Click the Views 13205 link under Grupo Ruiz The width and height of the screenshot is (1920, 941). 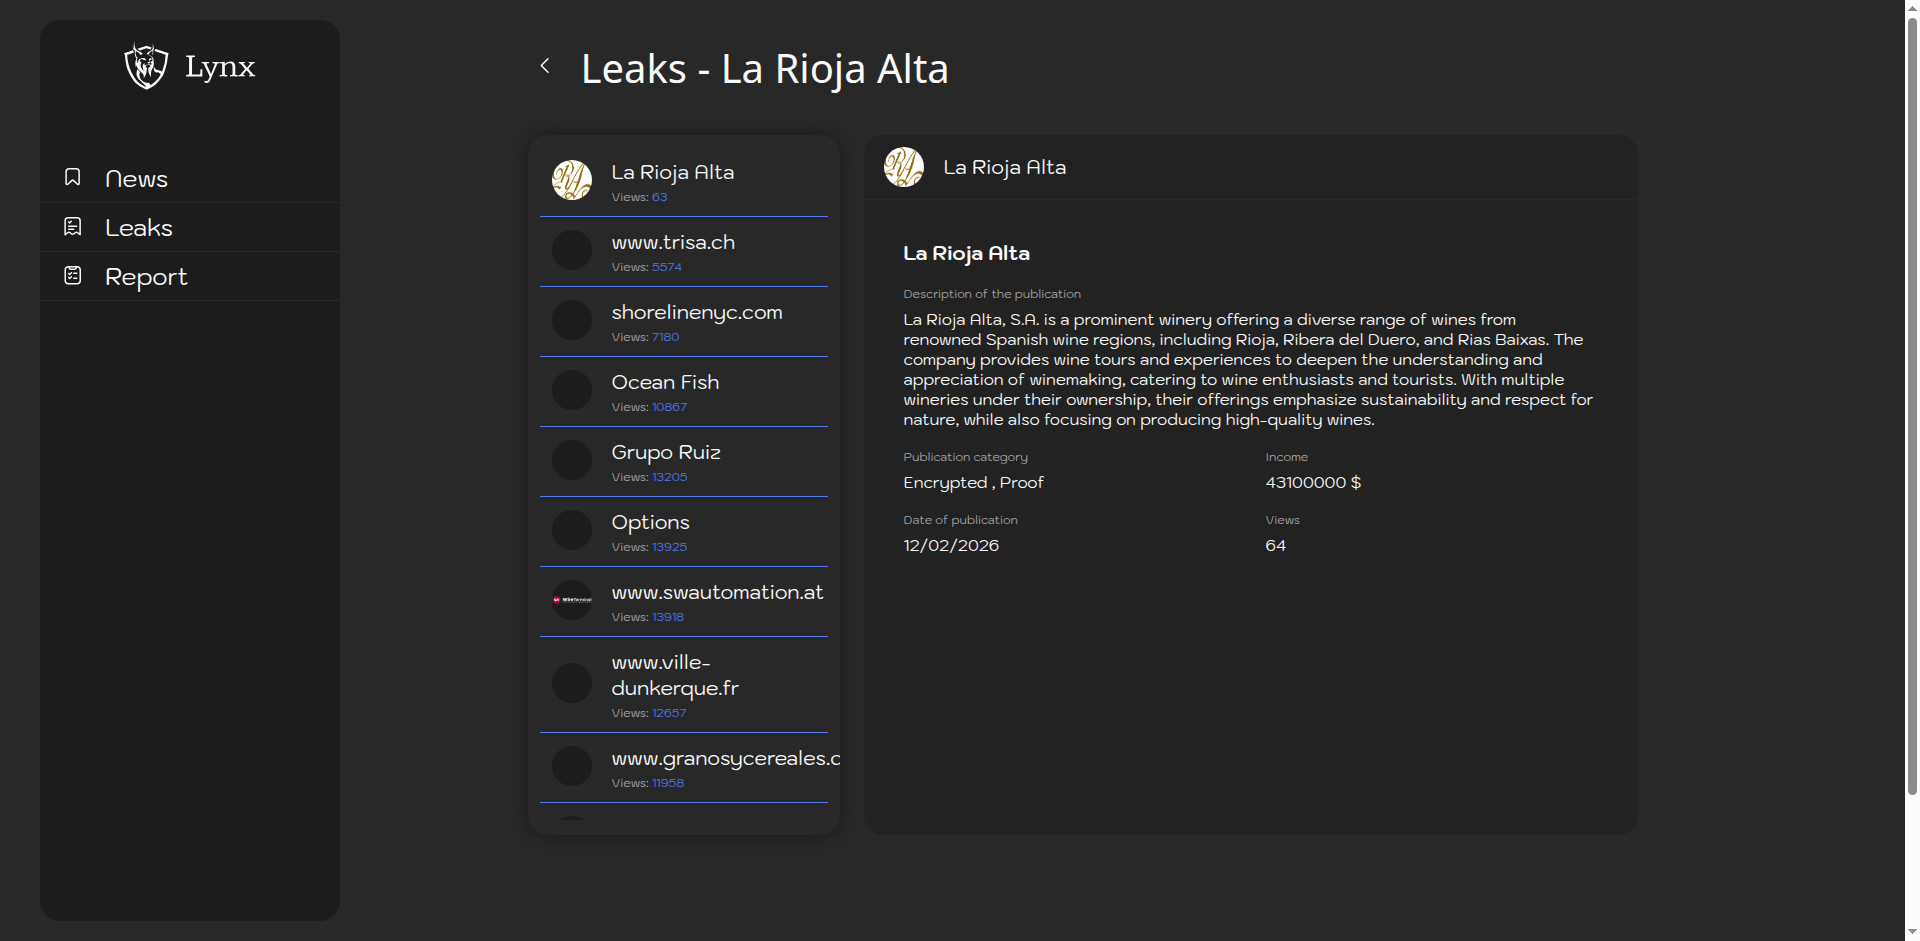[667, 477]
